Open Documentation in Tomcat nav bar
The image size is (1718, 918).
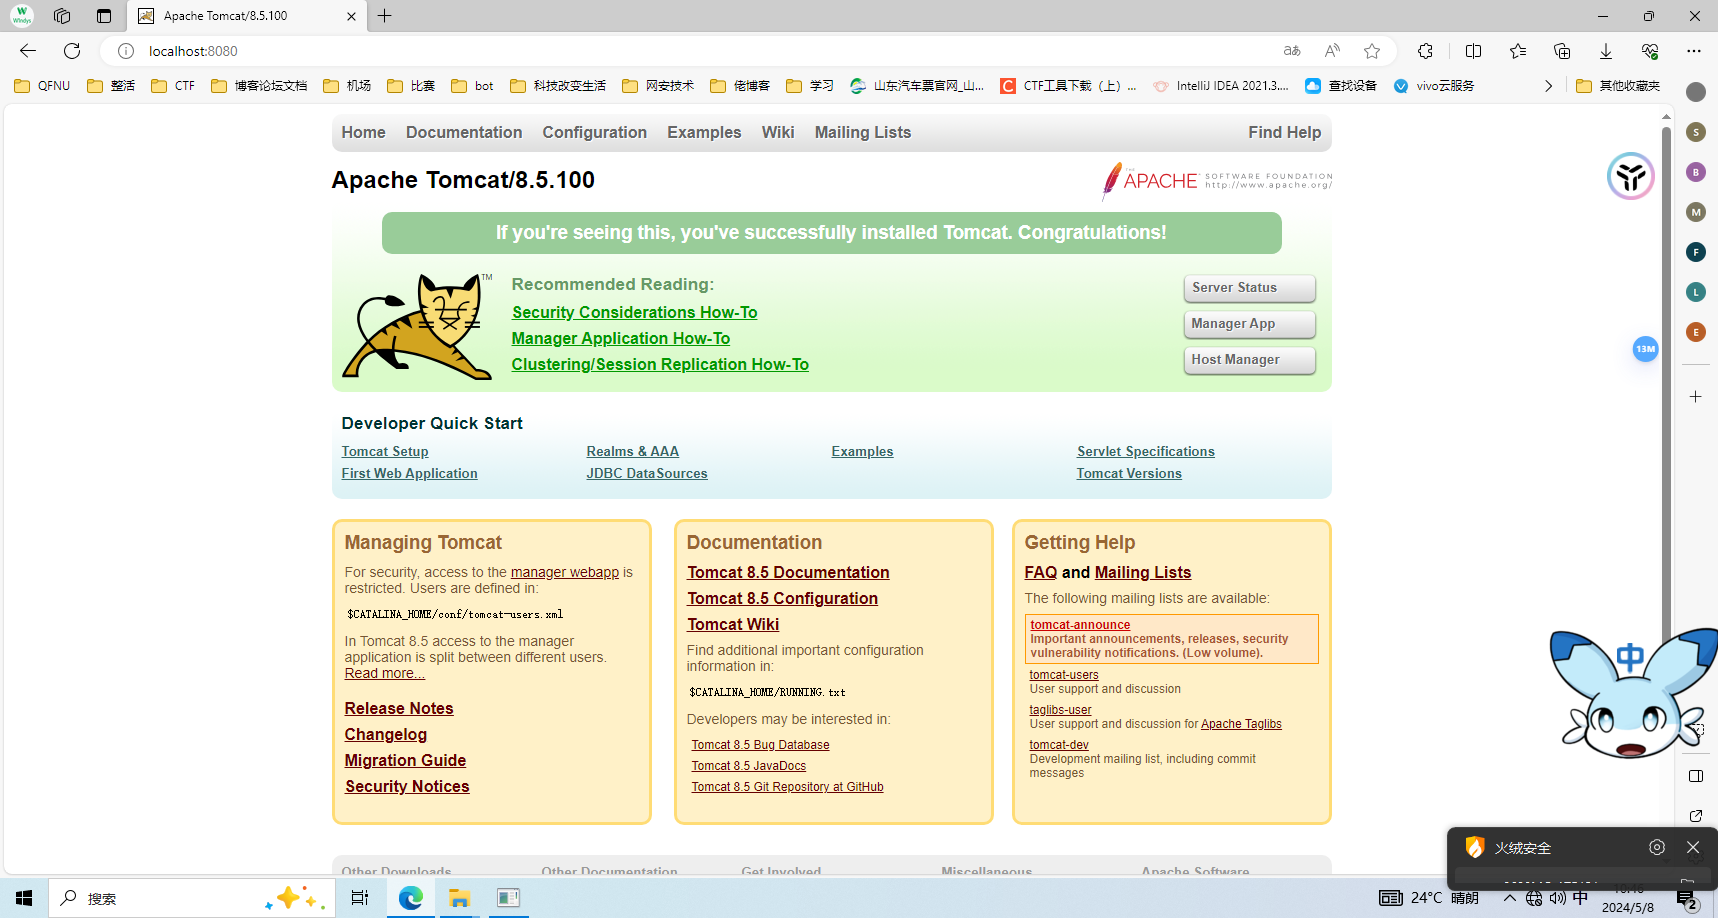click(464, 132)
